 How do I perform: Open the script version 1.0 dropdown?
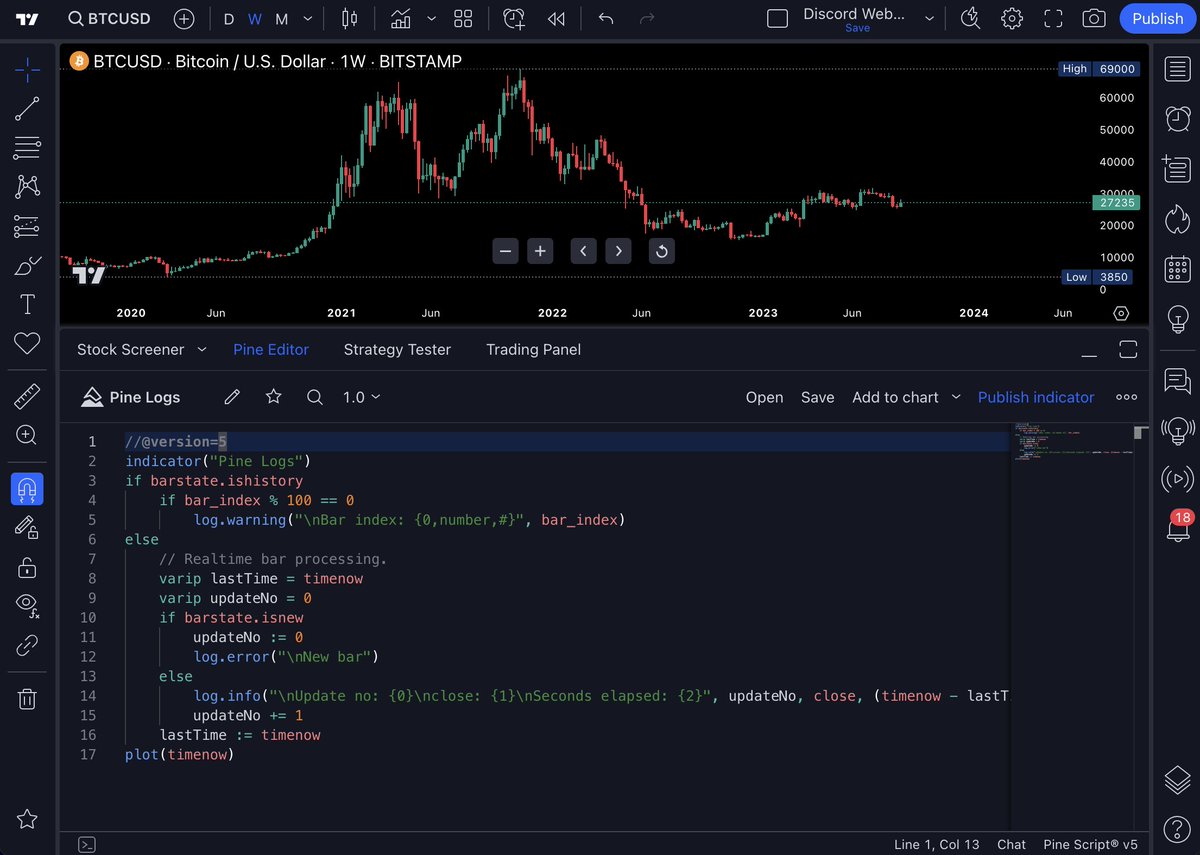361,397
